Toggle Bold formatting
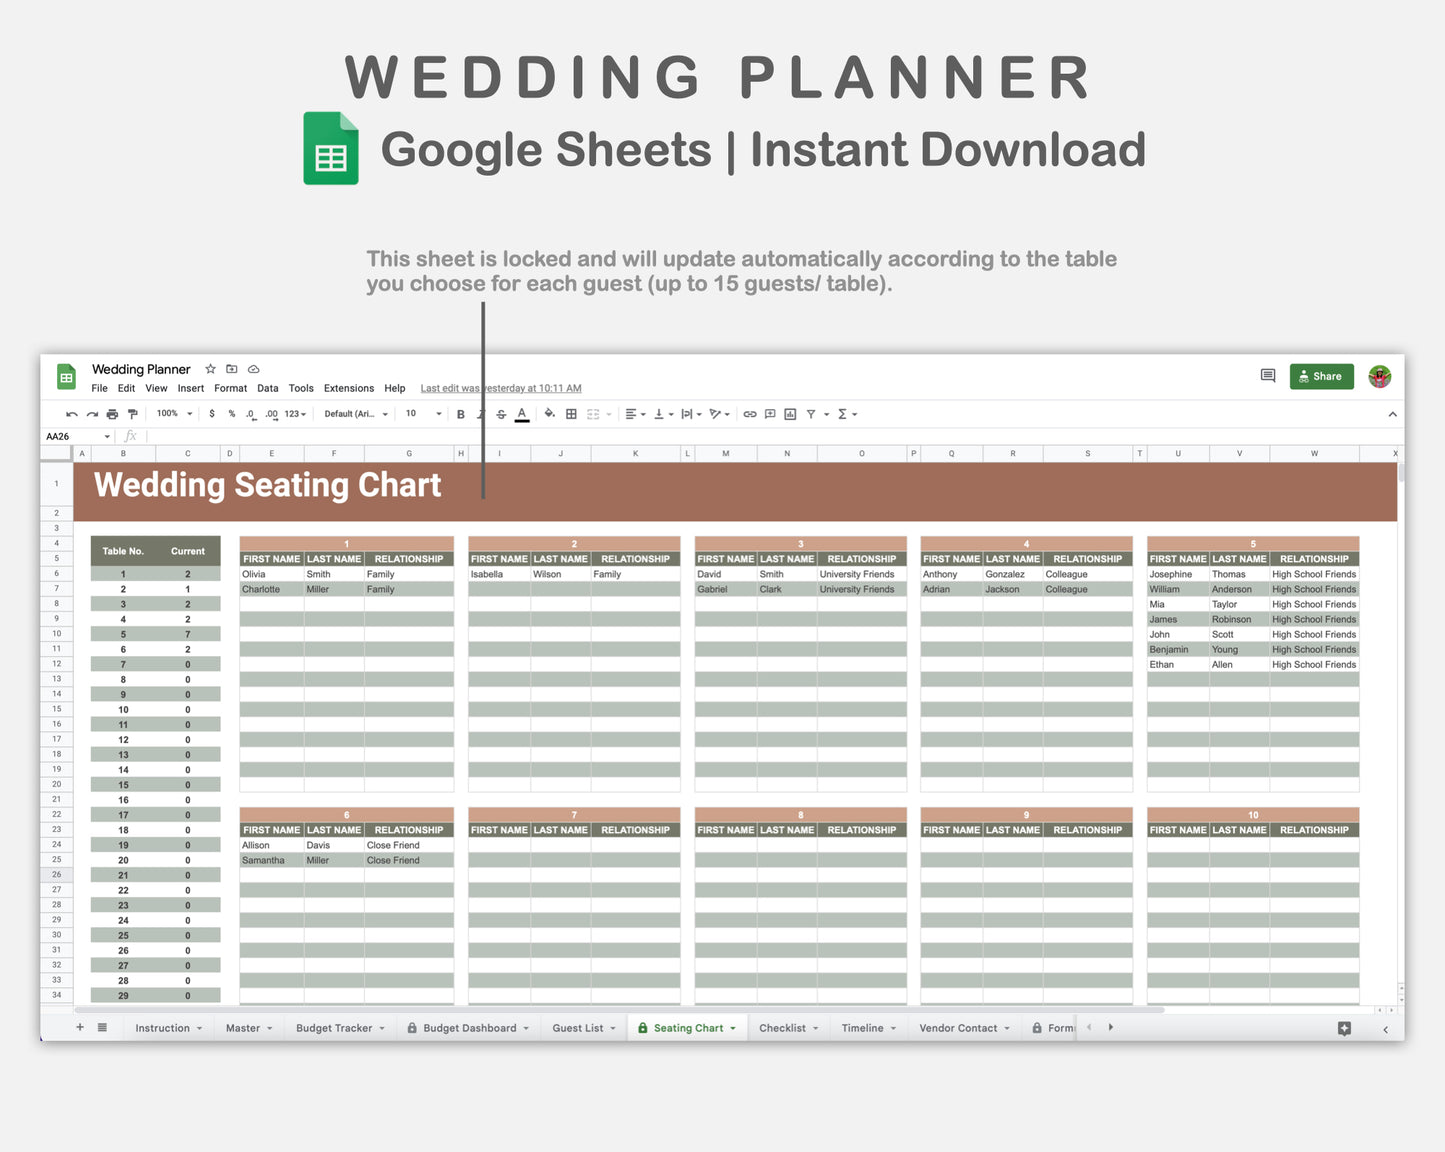This screenshot has height=1152, width=1445. click(460, 413)
